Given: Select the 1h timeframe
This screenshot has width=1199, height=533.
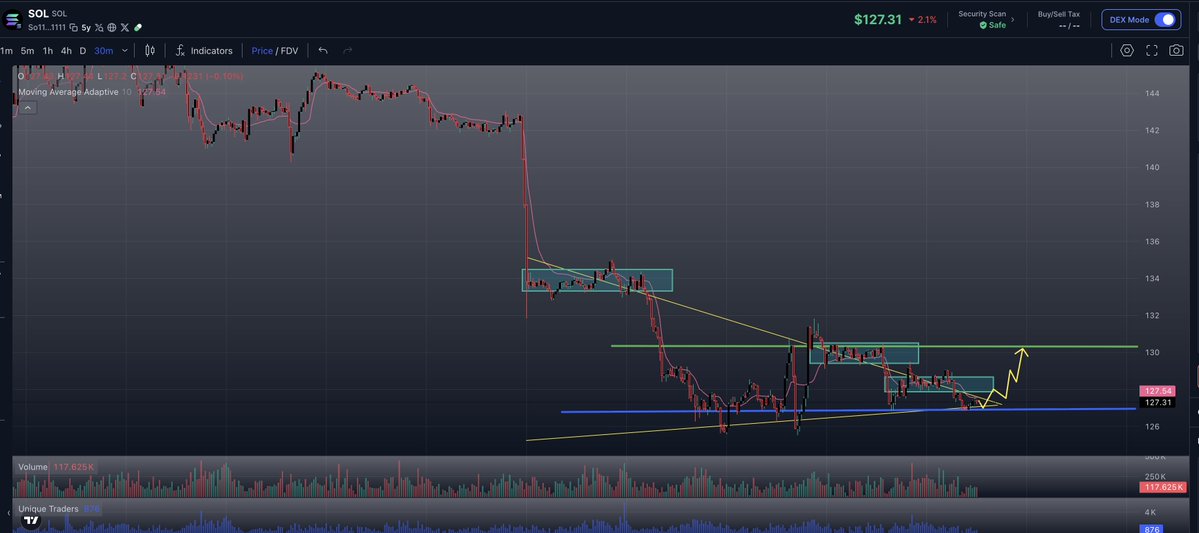Looking at the screenshot, I should point(48,50).
